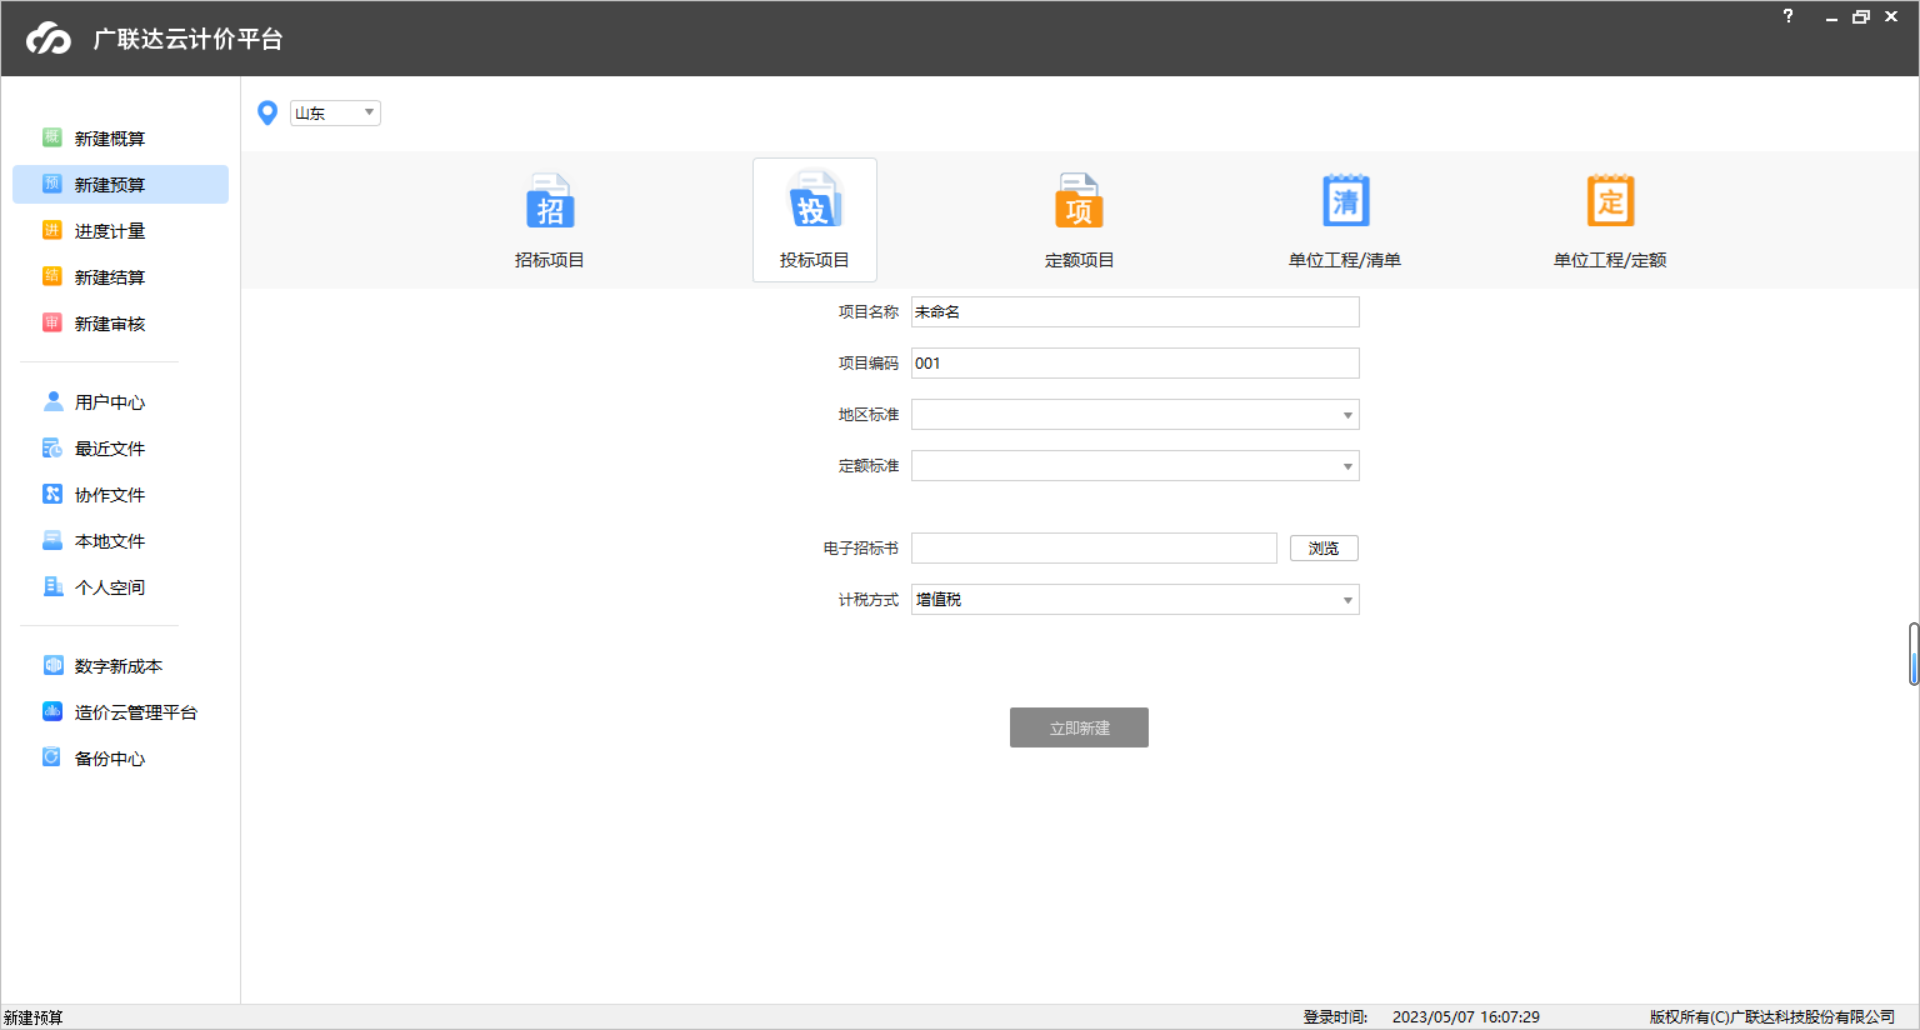
Task: Click the 新建预算 sidebar icon
Action: point(52,184)
